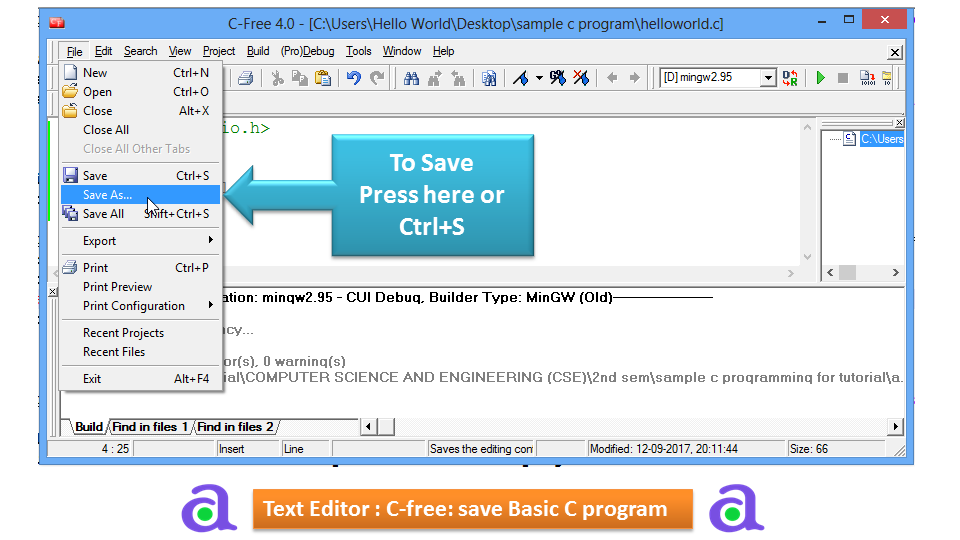The height and width of the screenshot is (540, 960).
Task: Choose Save As... from the File menu
Action: (x=141, y=195)
